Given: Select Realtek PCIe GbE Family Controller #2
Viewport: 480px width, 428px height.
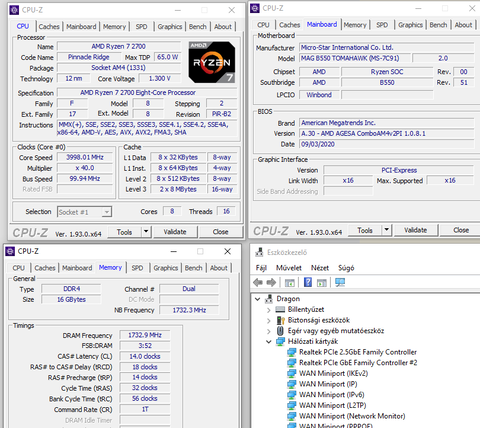Looking at the screenshot, I should 358,363.
